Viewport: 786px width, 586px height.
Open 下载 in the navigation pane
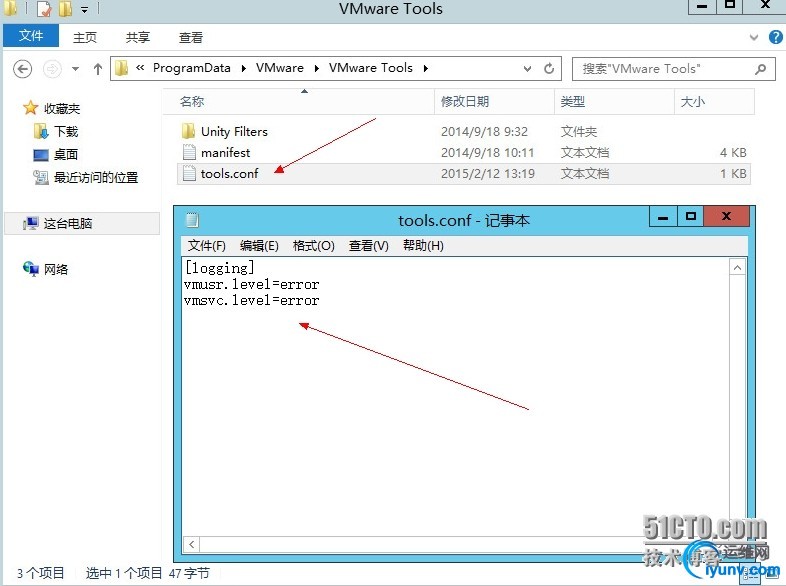[x=66, y=131]
